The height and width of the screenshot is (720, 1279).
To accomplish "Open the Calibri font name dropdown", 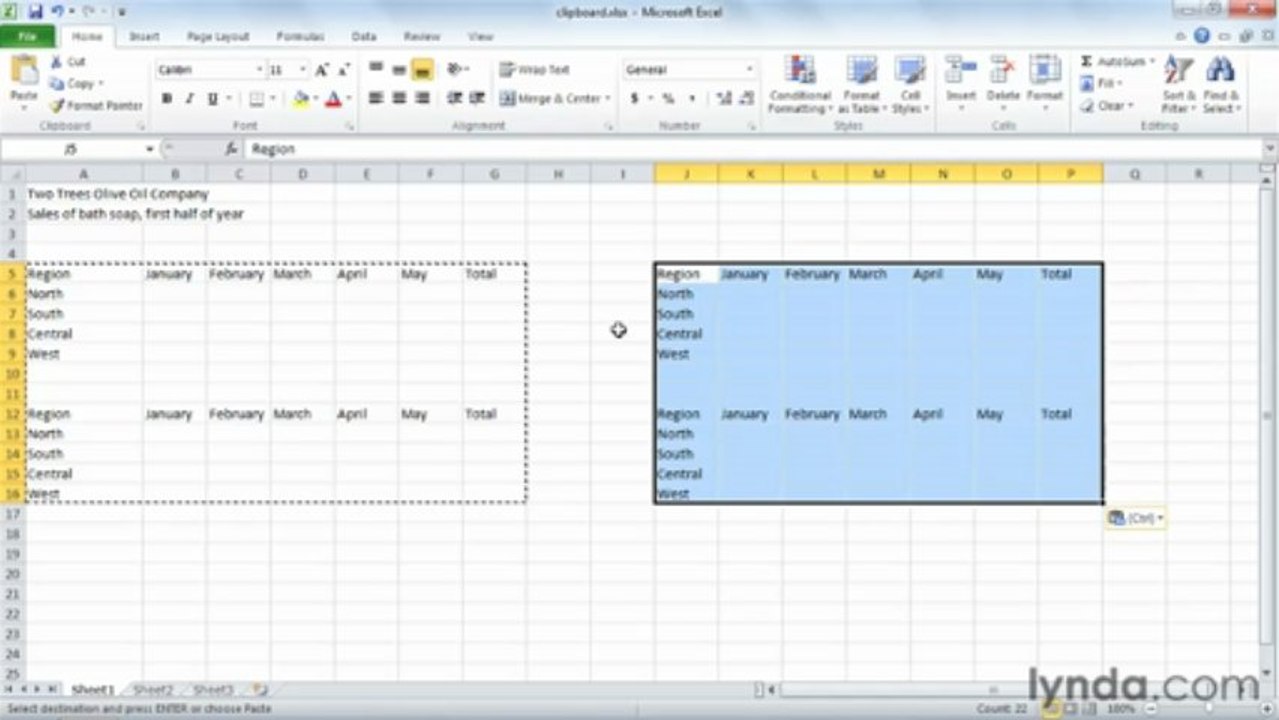I will tap(259, 70).
